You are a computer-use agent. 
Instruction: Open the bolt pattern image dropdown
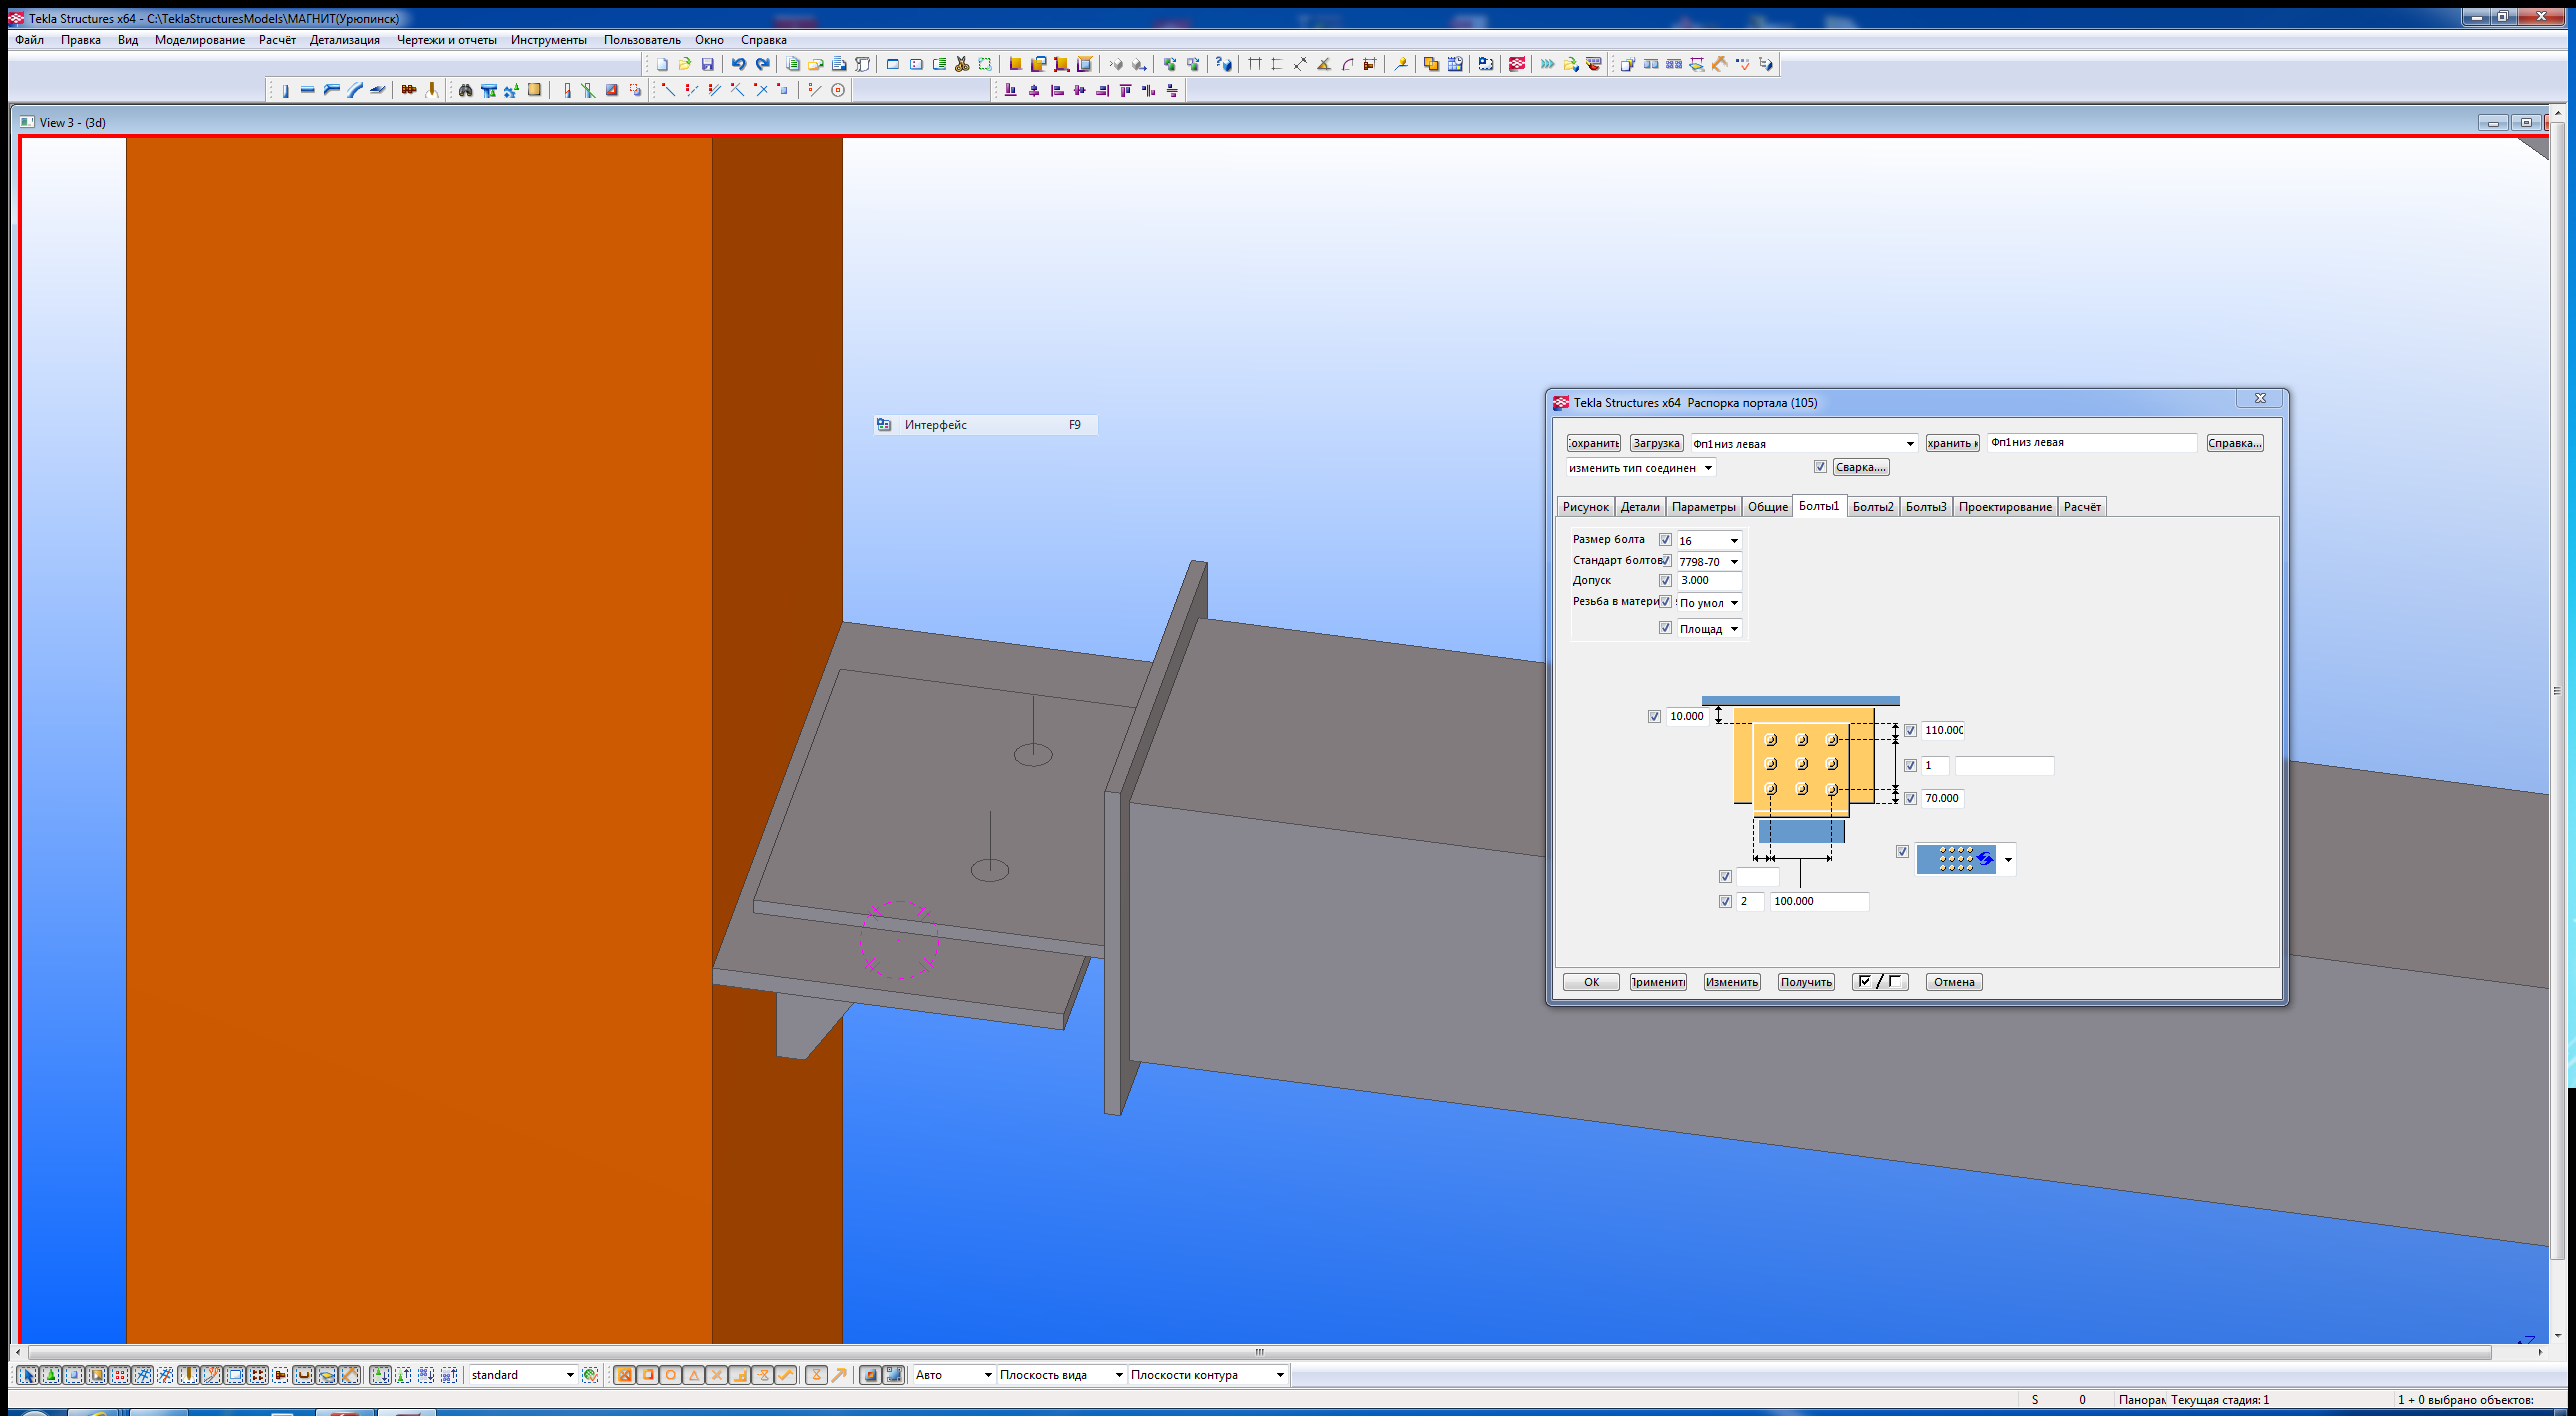[2008, 860]
